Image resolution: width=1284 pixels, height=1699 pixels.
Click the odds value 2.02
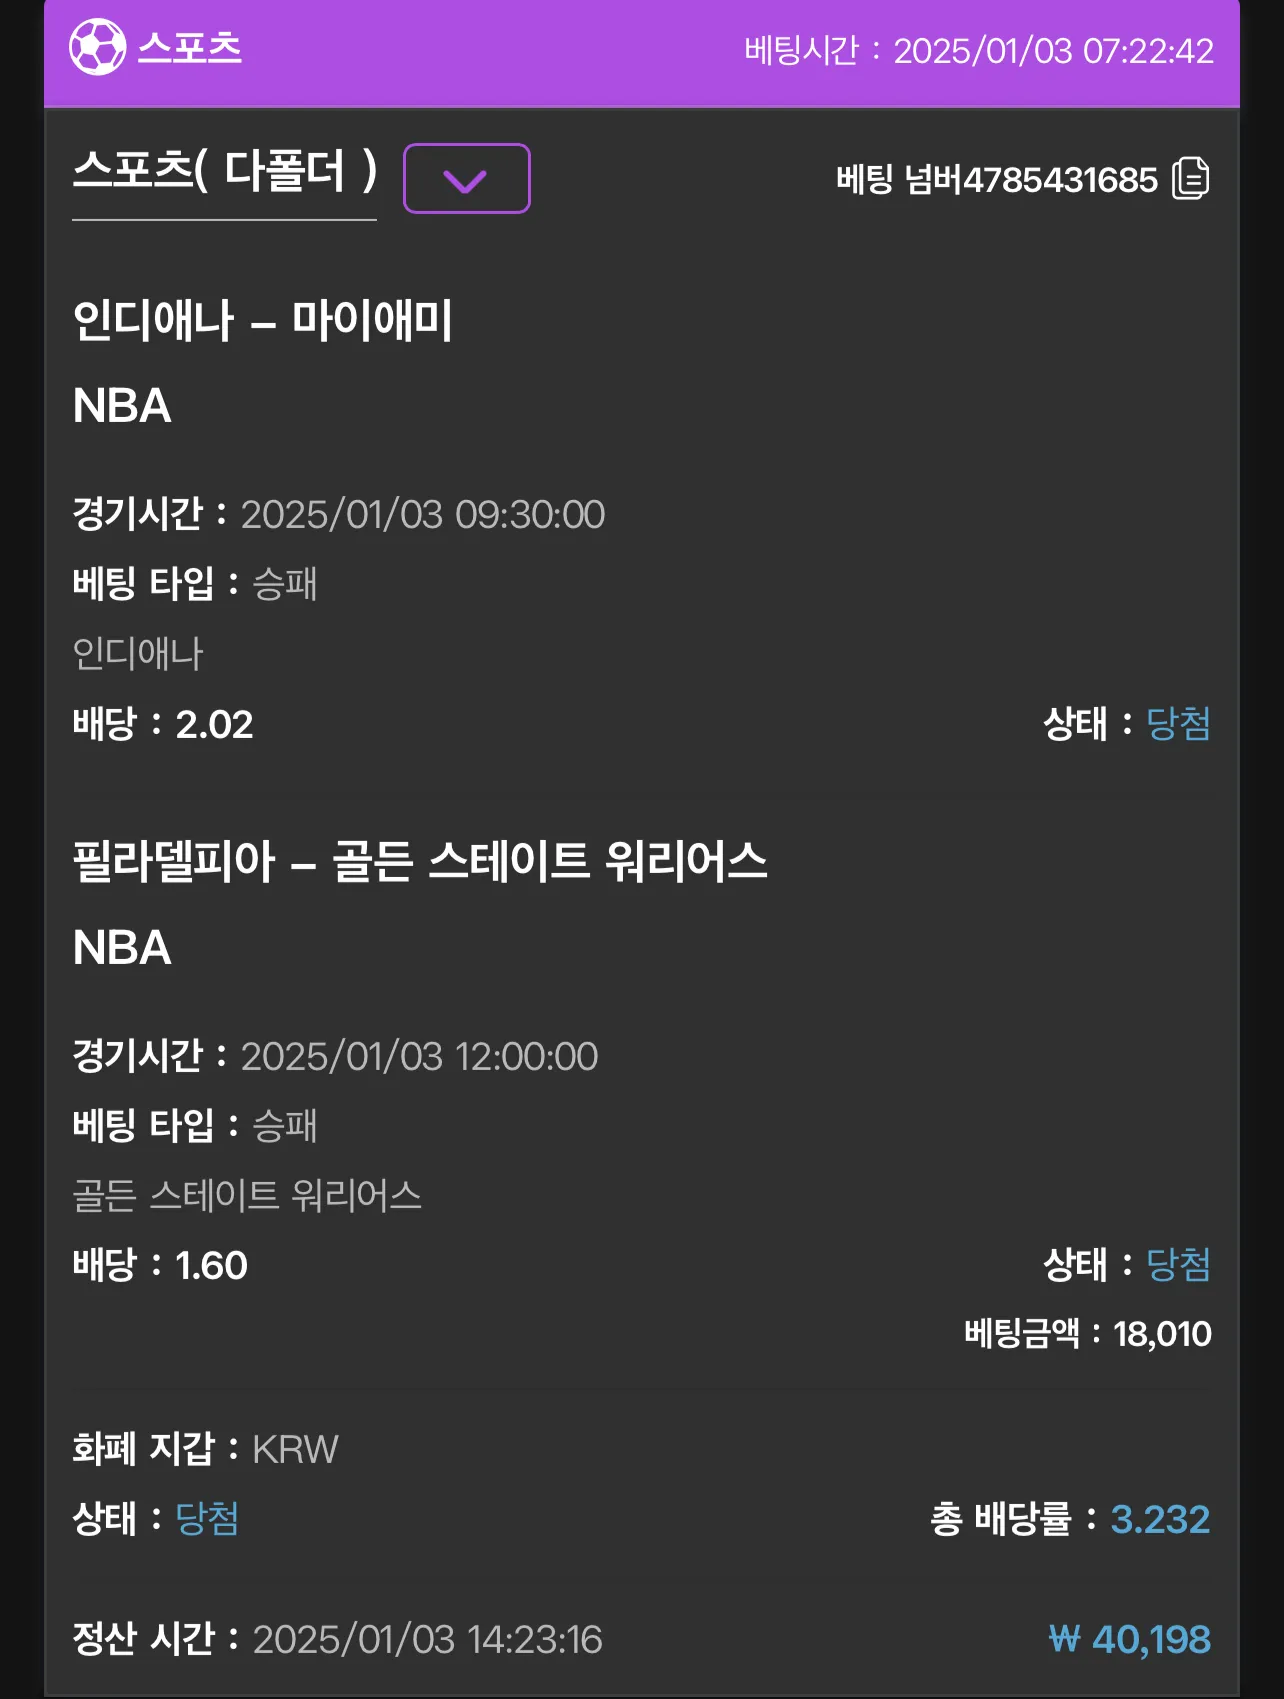(x=214, y=725)
